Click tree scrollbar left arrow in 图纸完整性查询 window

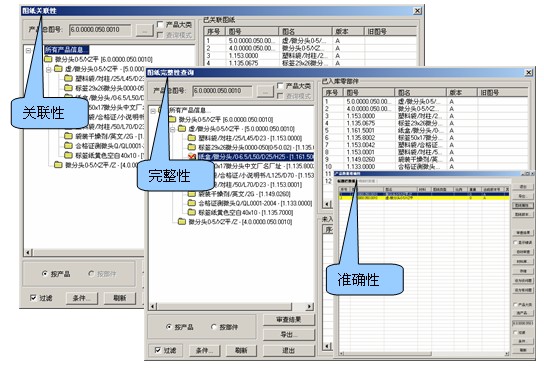[153, 306]
